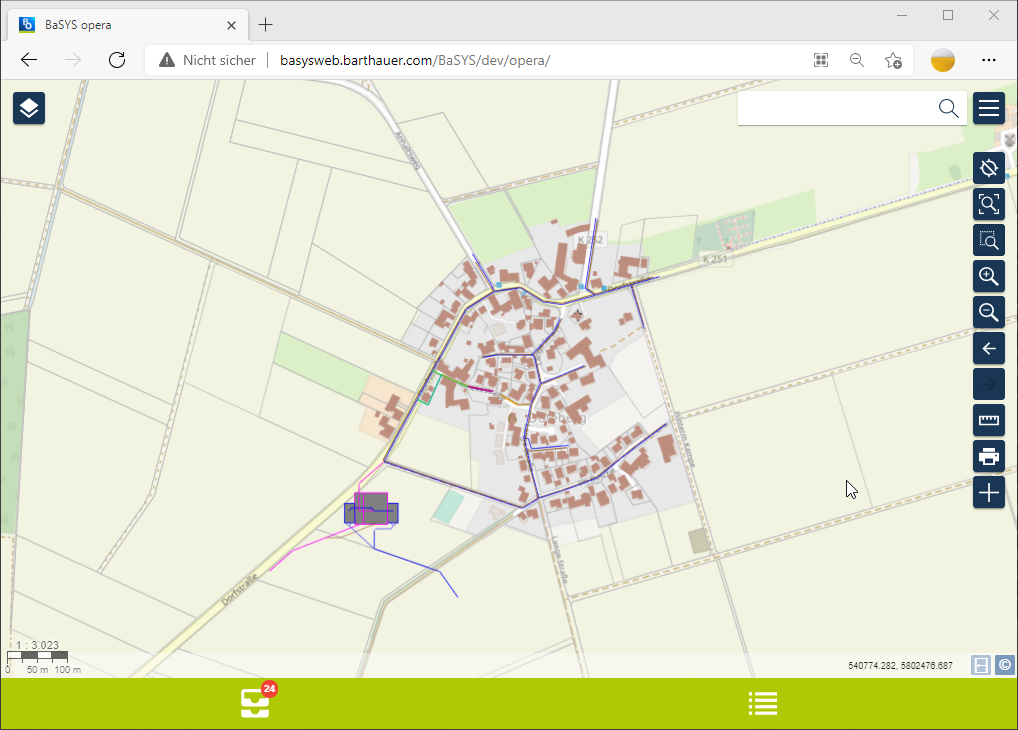Open the hamburger main menu
The width and height of the screenshot is (1018, 730).
[x=989, y=108]
